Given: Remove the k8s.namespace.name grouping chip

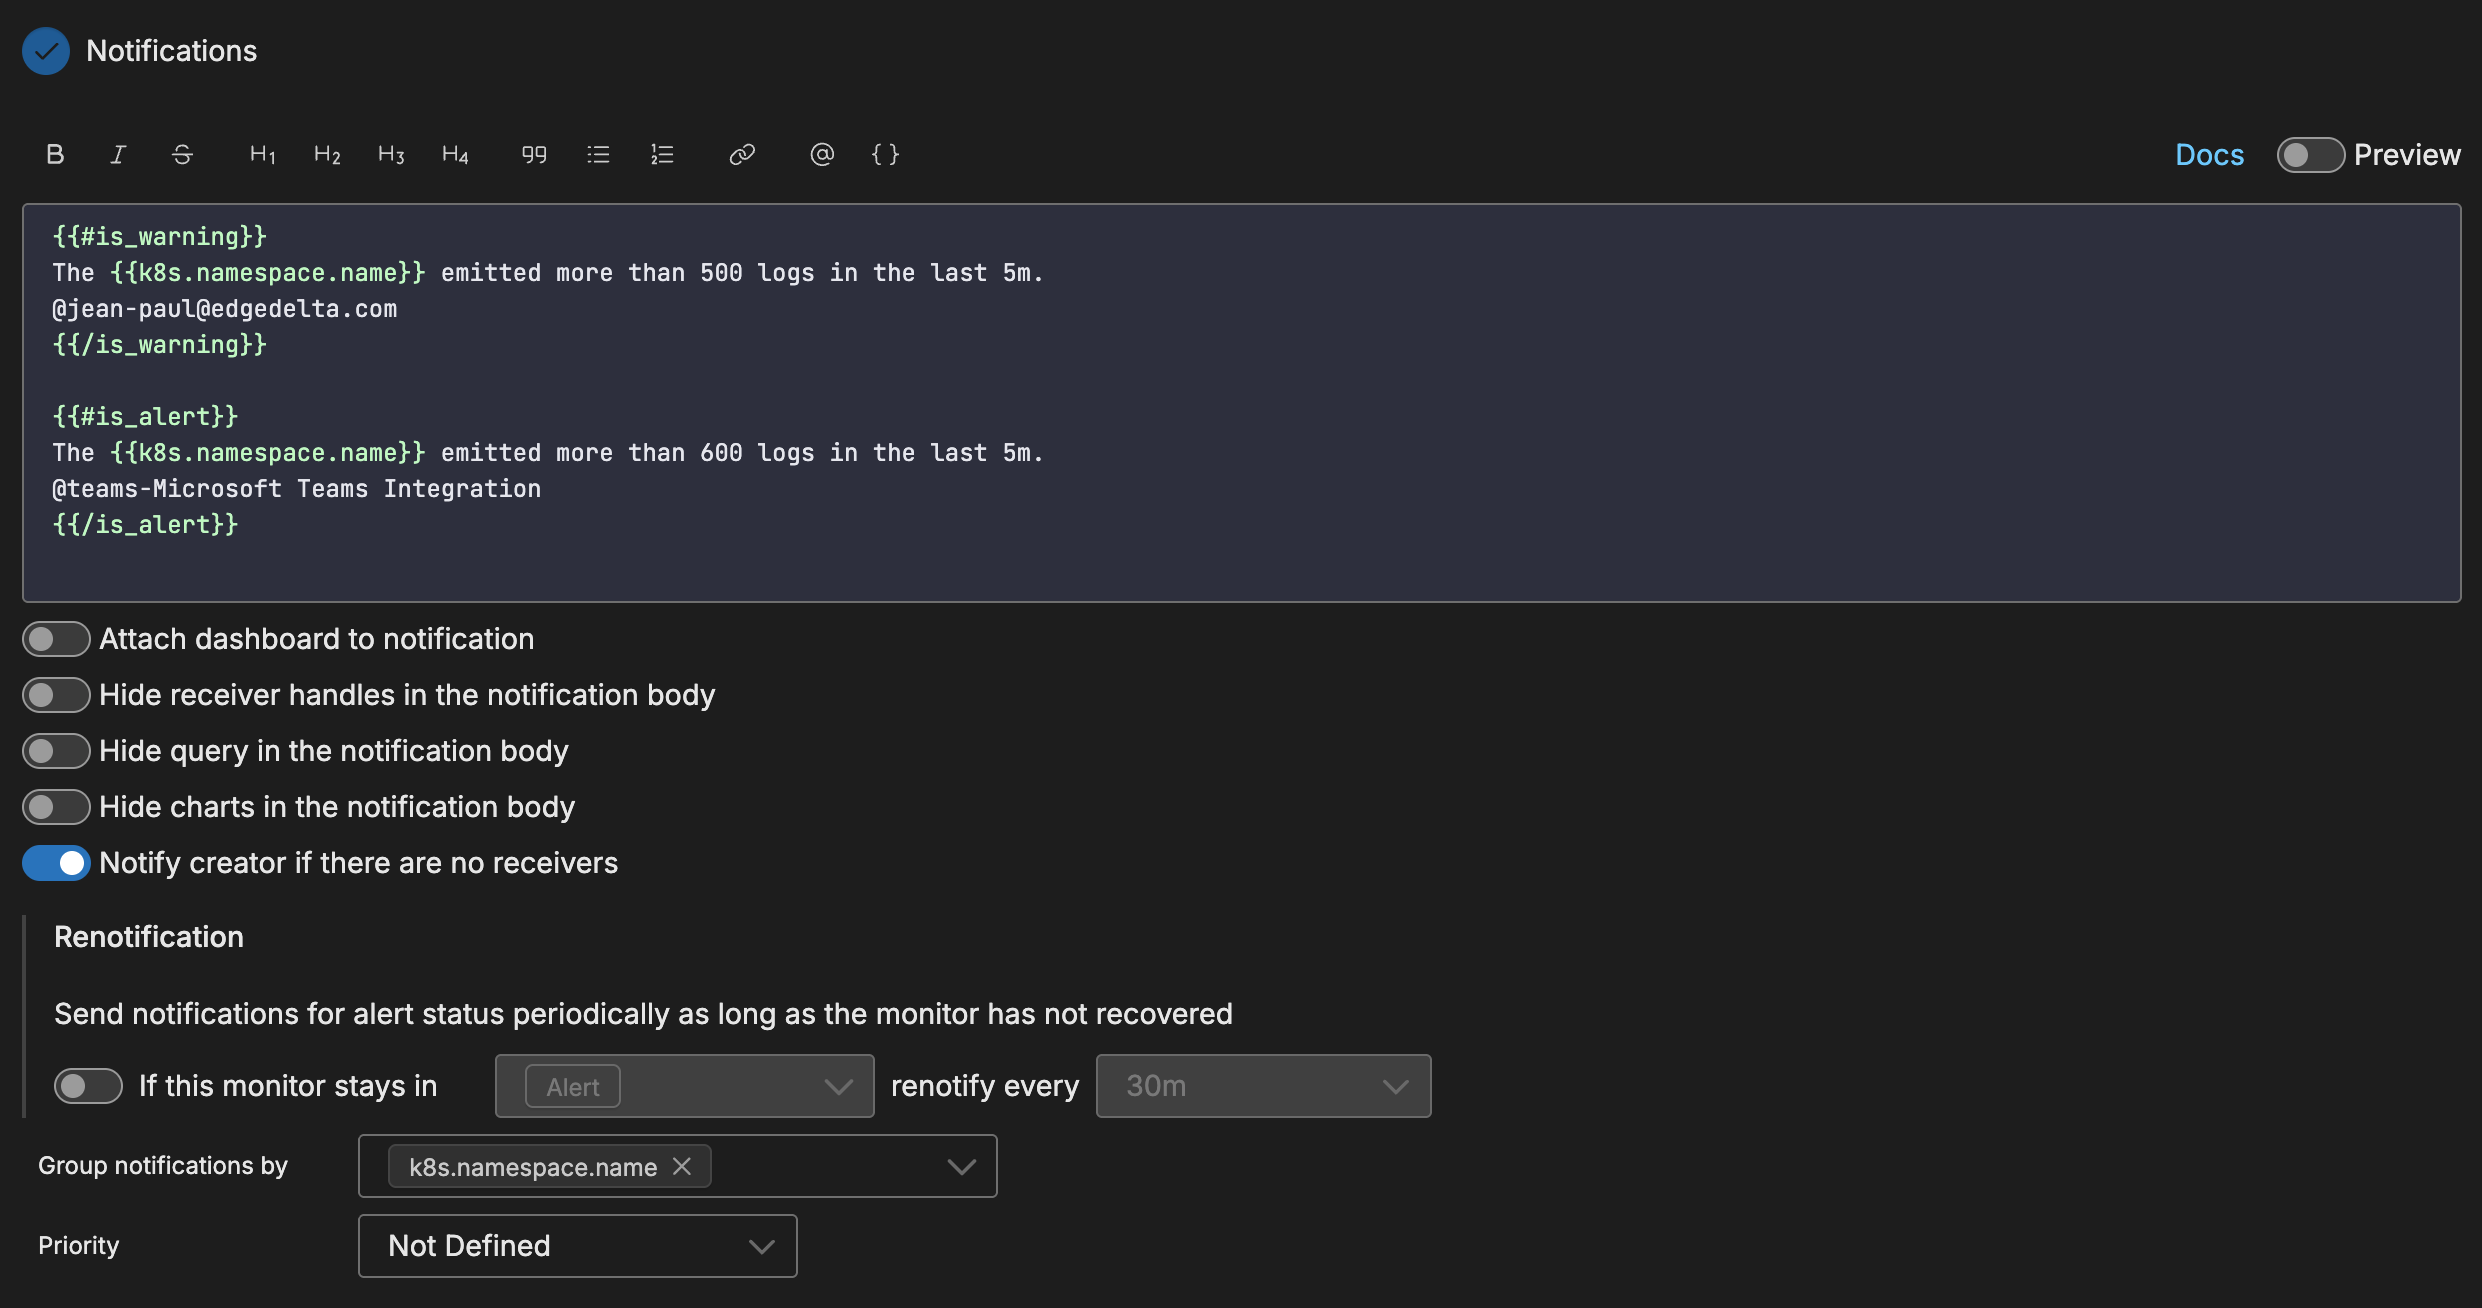Looking at the screenshot, I should click(x=683, y=1166).
